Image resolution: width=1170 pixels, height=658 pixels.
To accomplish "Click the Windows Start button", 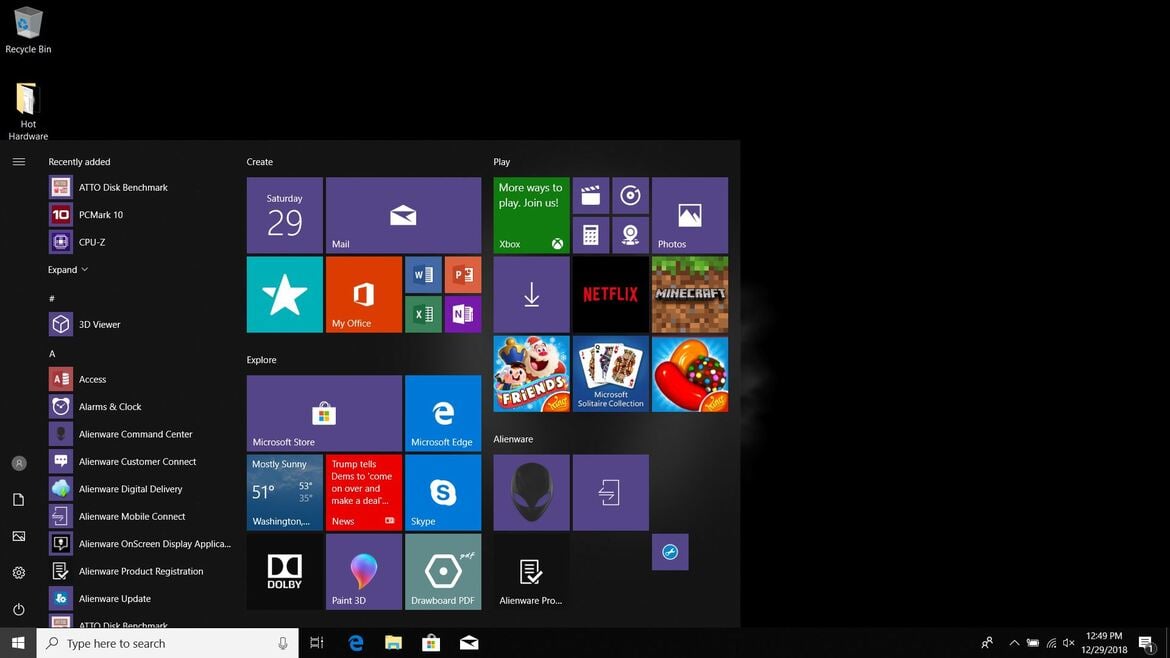I will click(18, 642).
